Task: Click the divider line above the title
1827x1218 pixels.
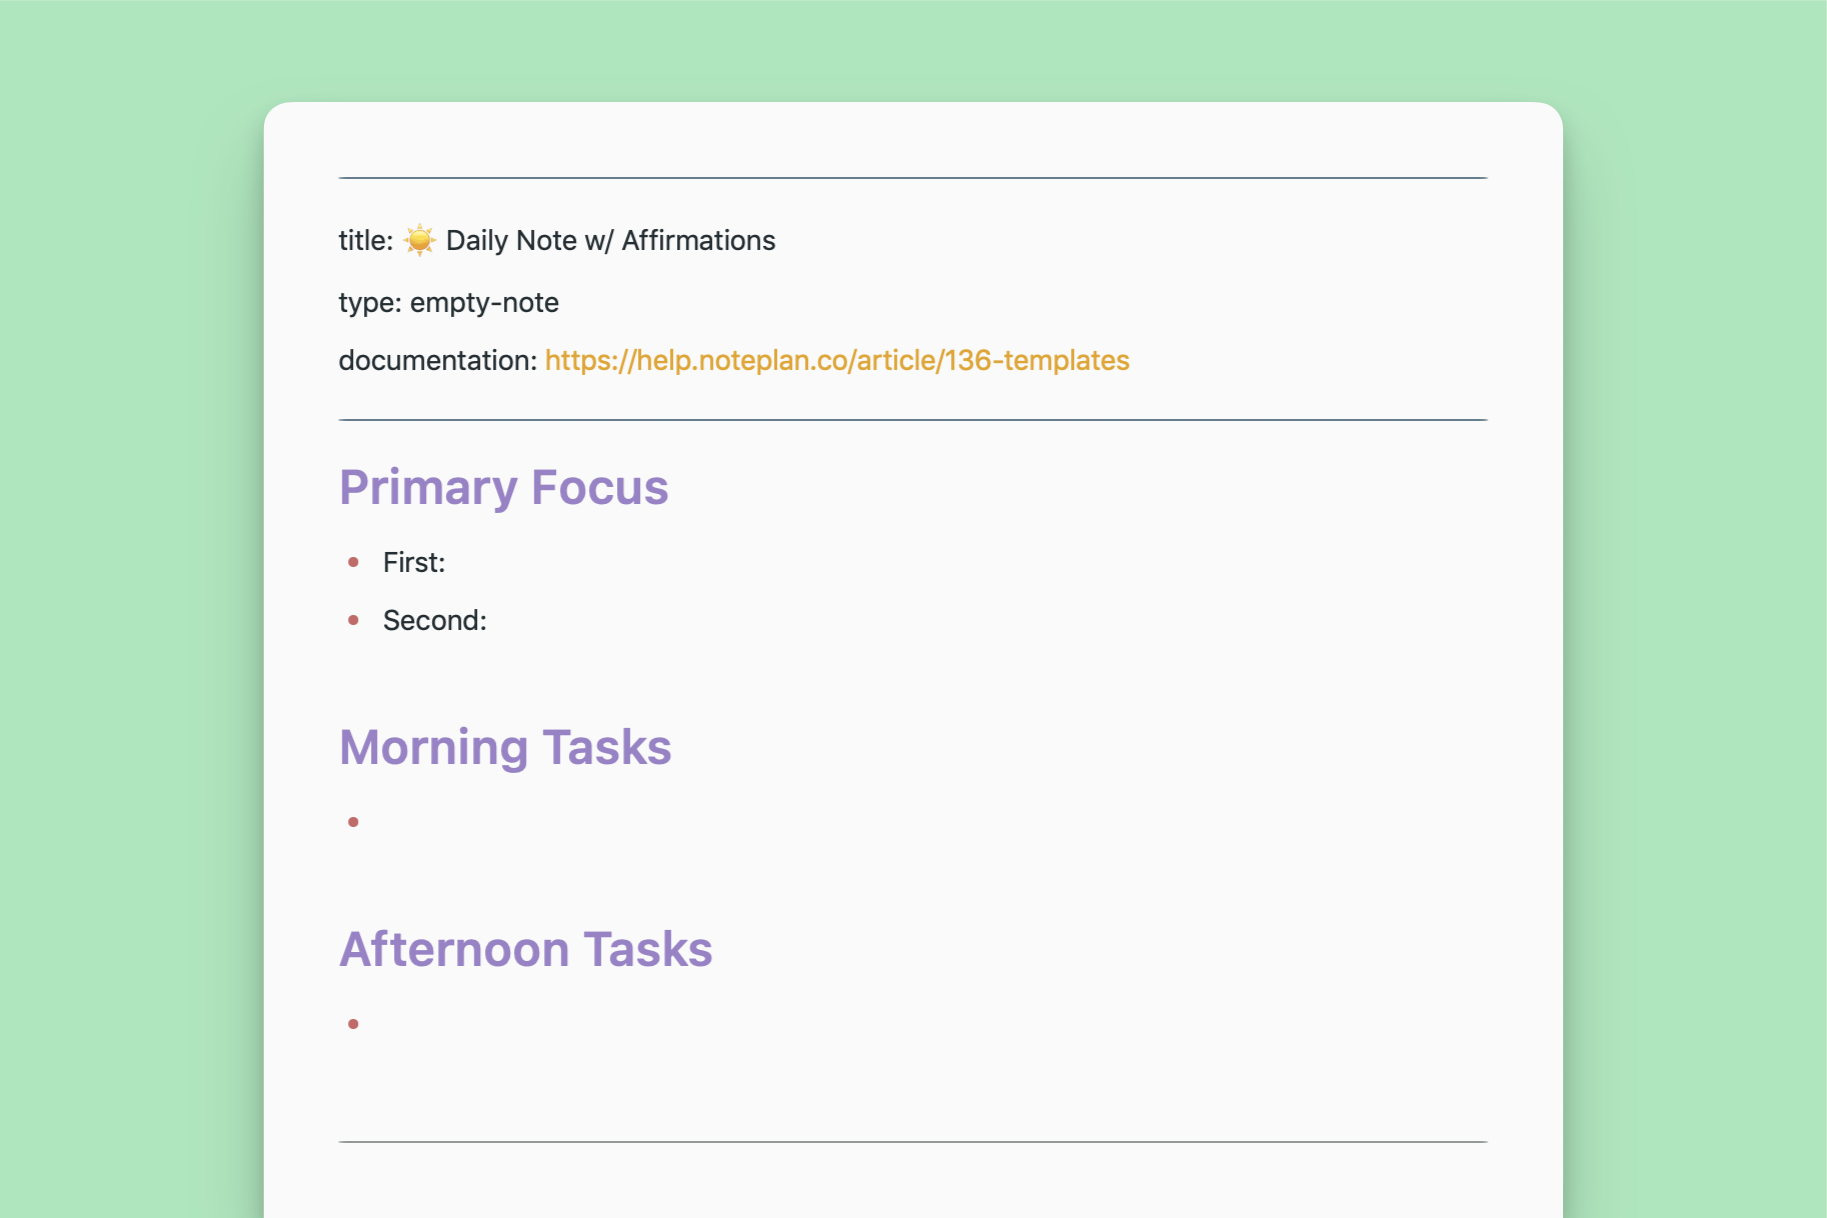Action: pyautogui.click(x=913, y=178)
